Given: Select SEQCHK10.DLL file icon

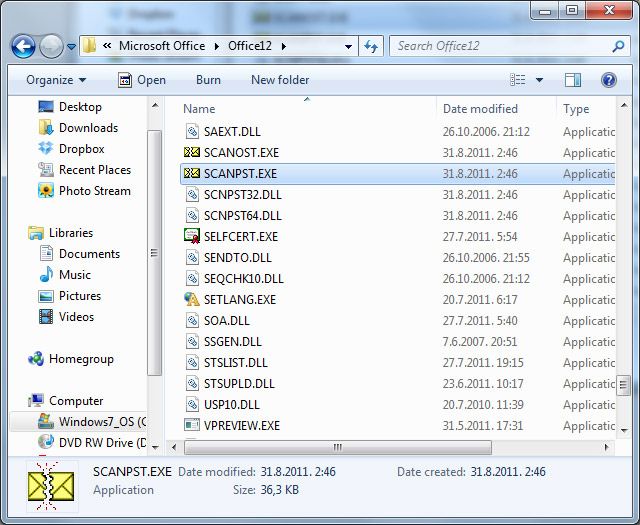Looking at the screenshot, I should (x=192, y=278).
